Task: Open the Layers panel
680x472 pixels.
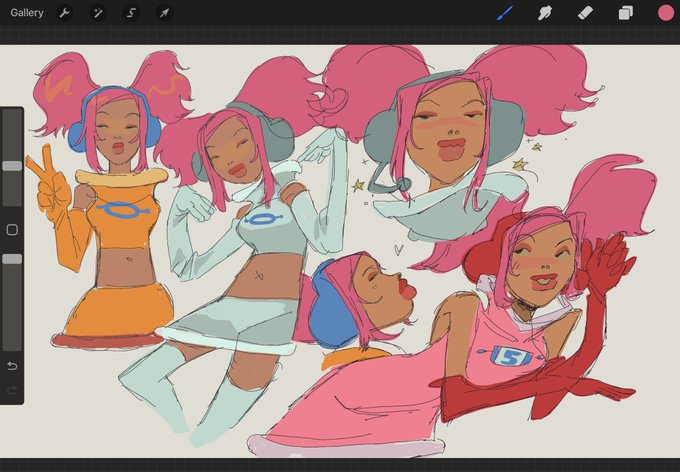Action: click(625, 13)
